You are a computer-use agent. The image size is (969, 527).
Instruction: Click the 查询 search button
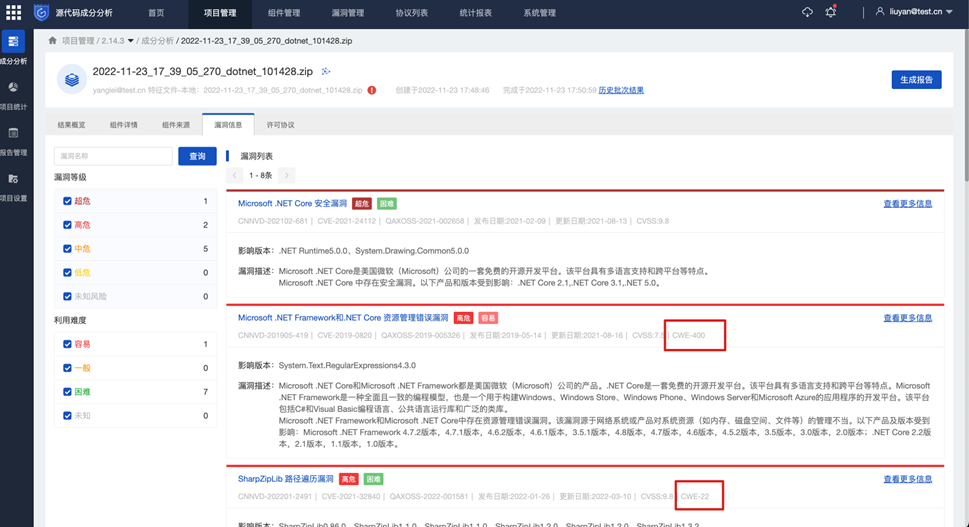coord(197,156)
